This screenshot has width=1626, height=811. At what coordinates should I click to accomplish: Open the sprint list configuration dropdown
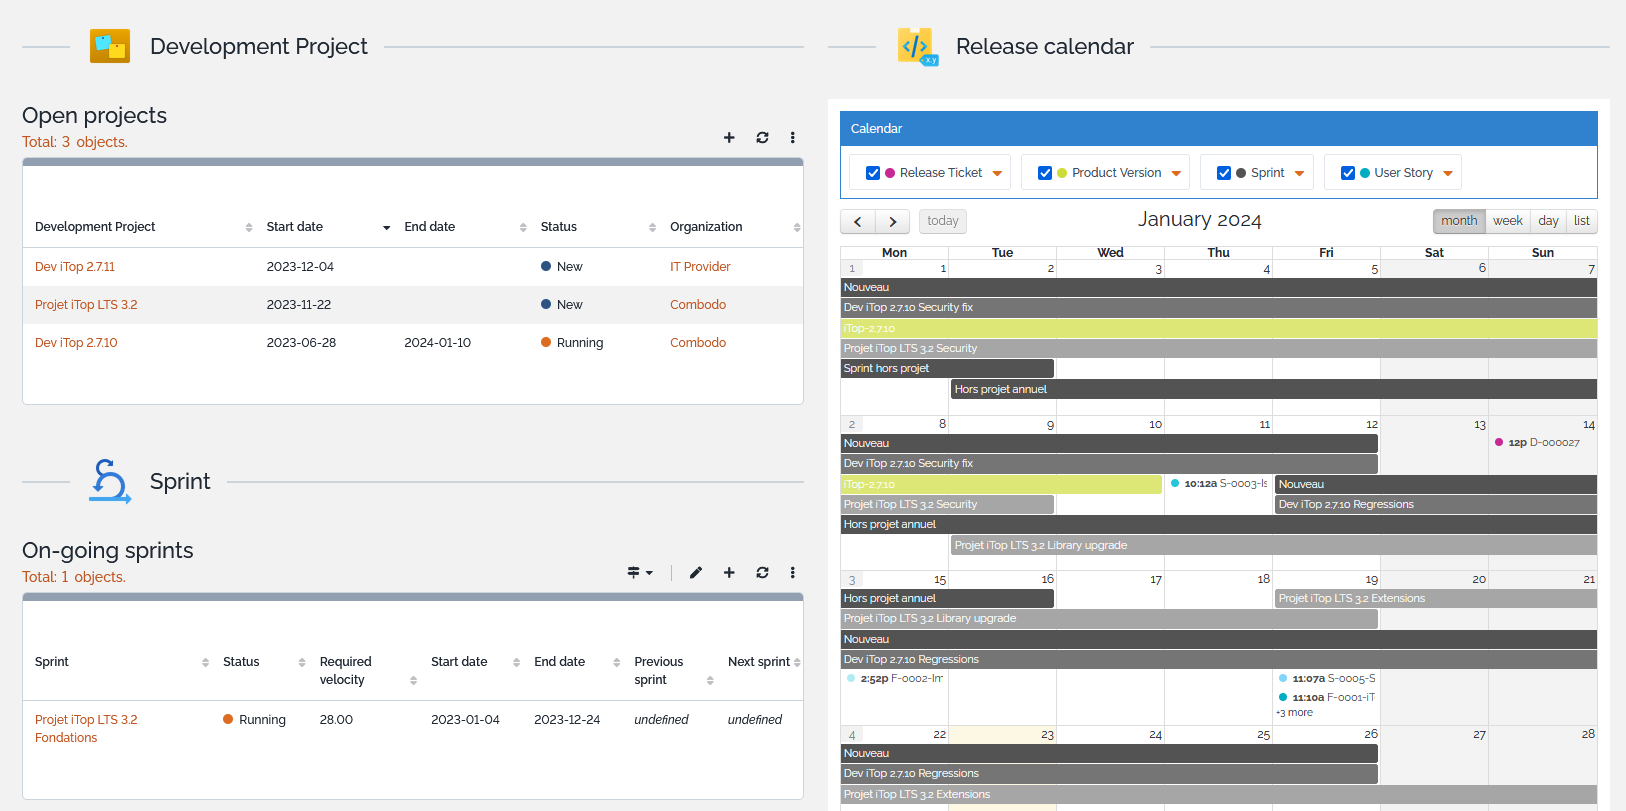[x=639, y=573]
